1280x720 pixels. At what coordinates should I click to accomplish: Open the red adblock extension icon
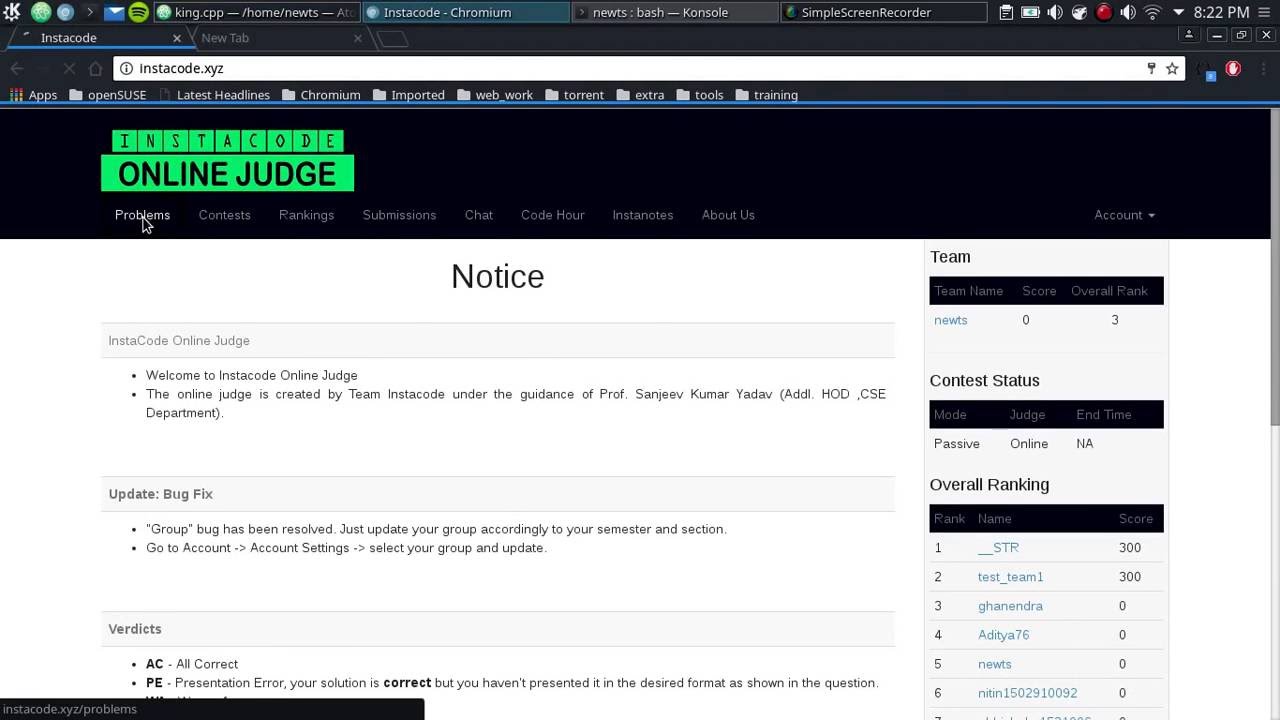[1233, 68]
